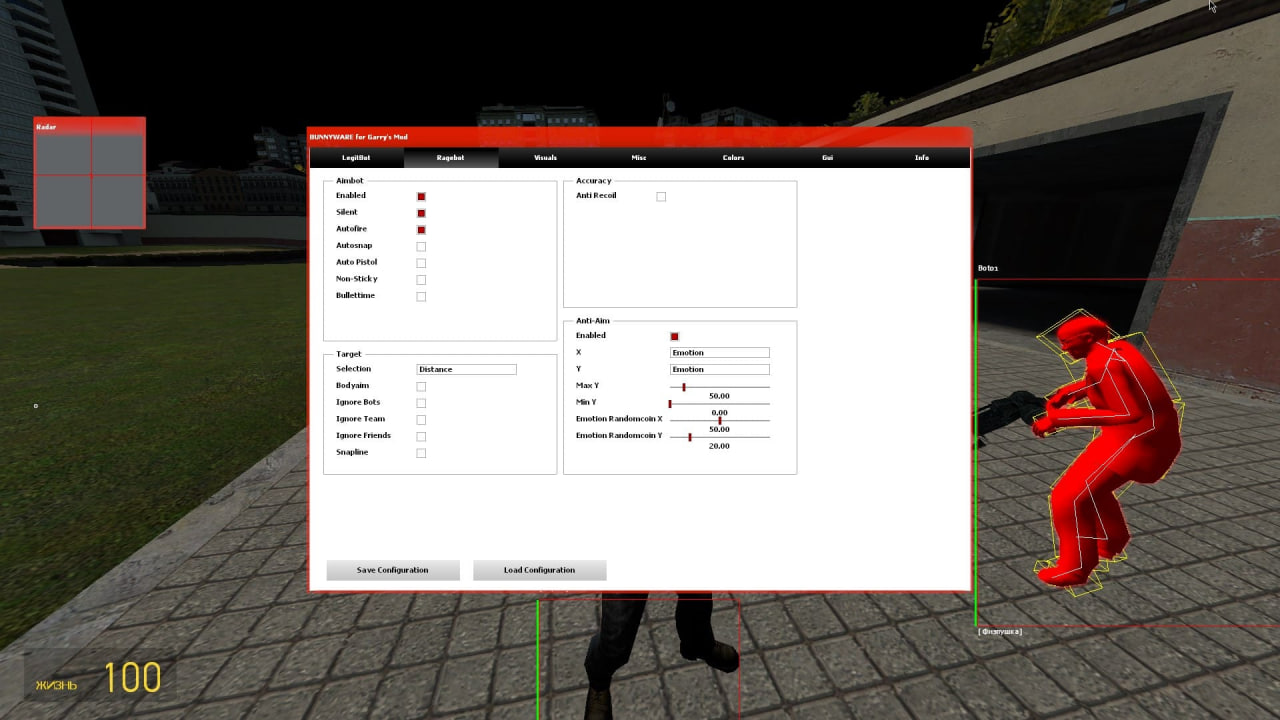This screenshot has width=1280, height=720.
Task: Turn off the Autofire checkbox
Action: 421,230
